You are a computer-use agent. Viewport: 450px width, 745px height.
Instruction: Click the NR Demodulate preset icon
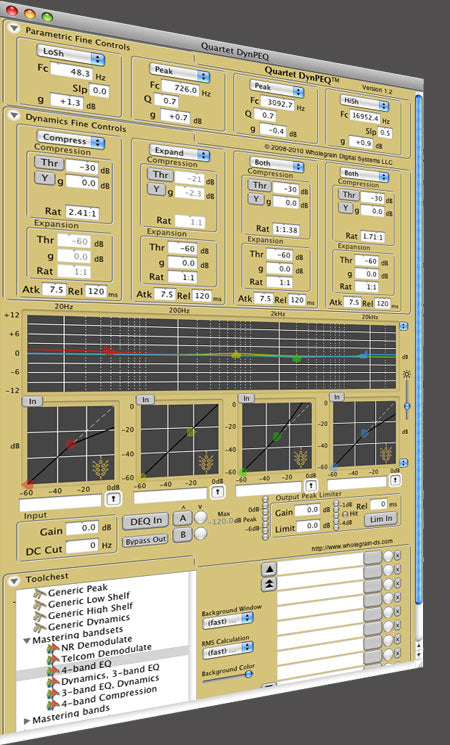pyautogui.click(x=53, y=649)
